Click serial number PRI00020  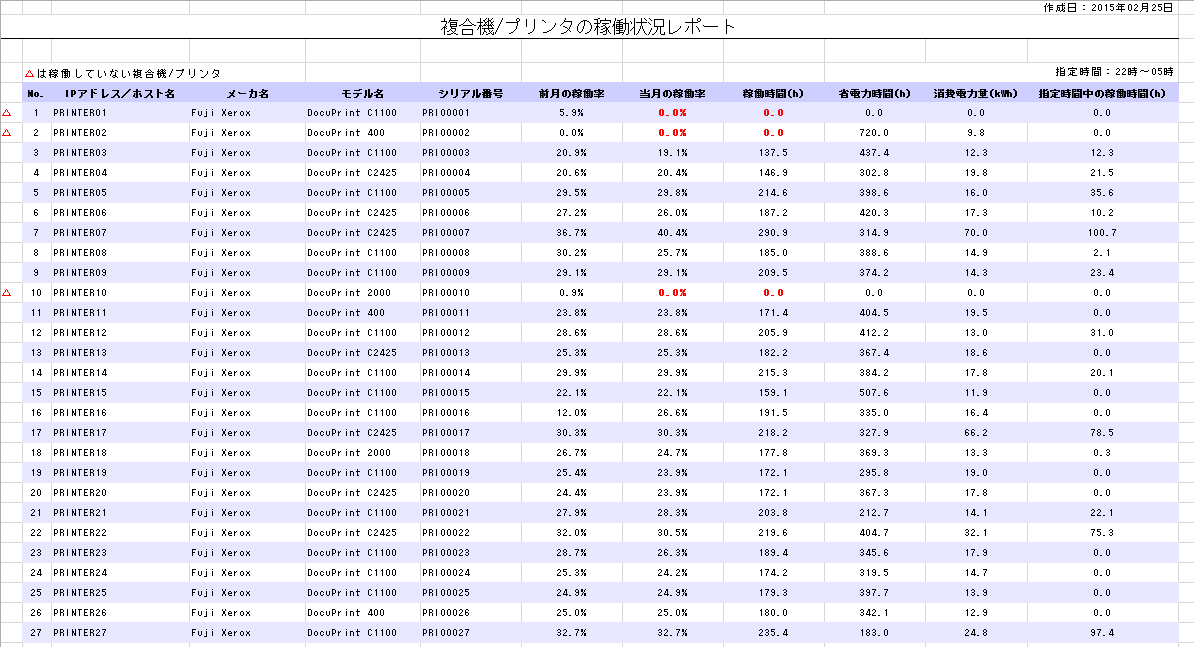click(x=446, y=492)
